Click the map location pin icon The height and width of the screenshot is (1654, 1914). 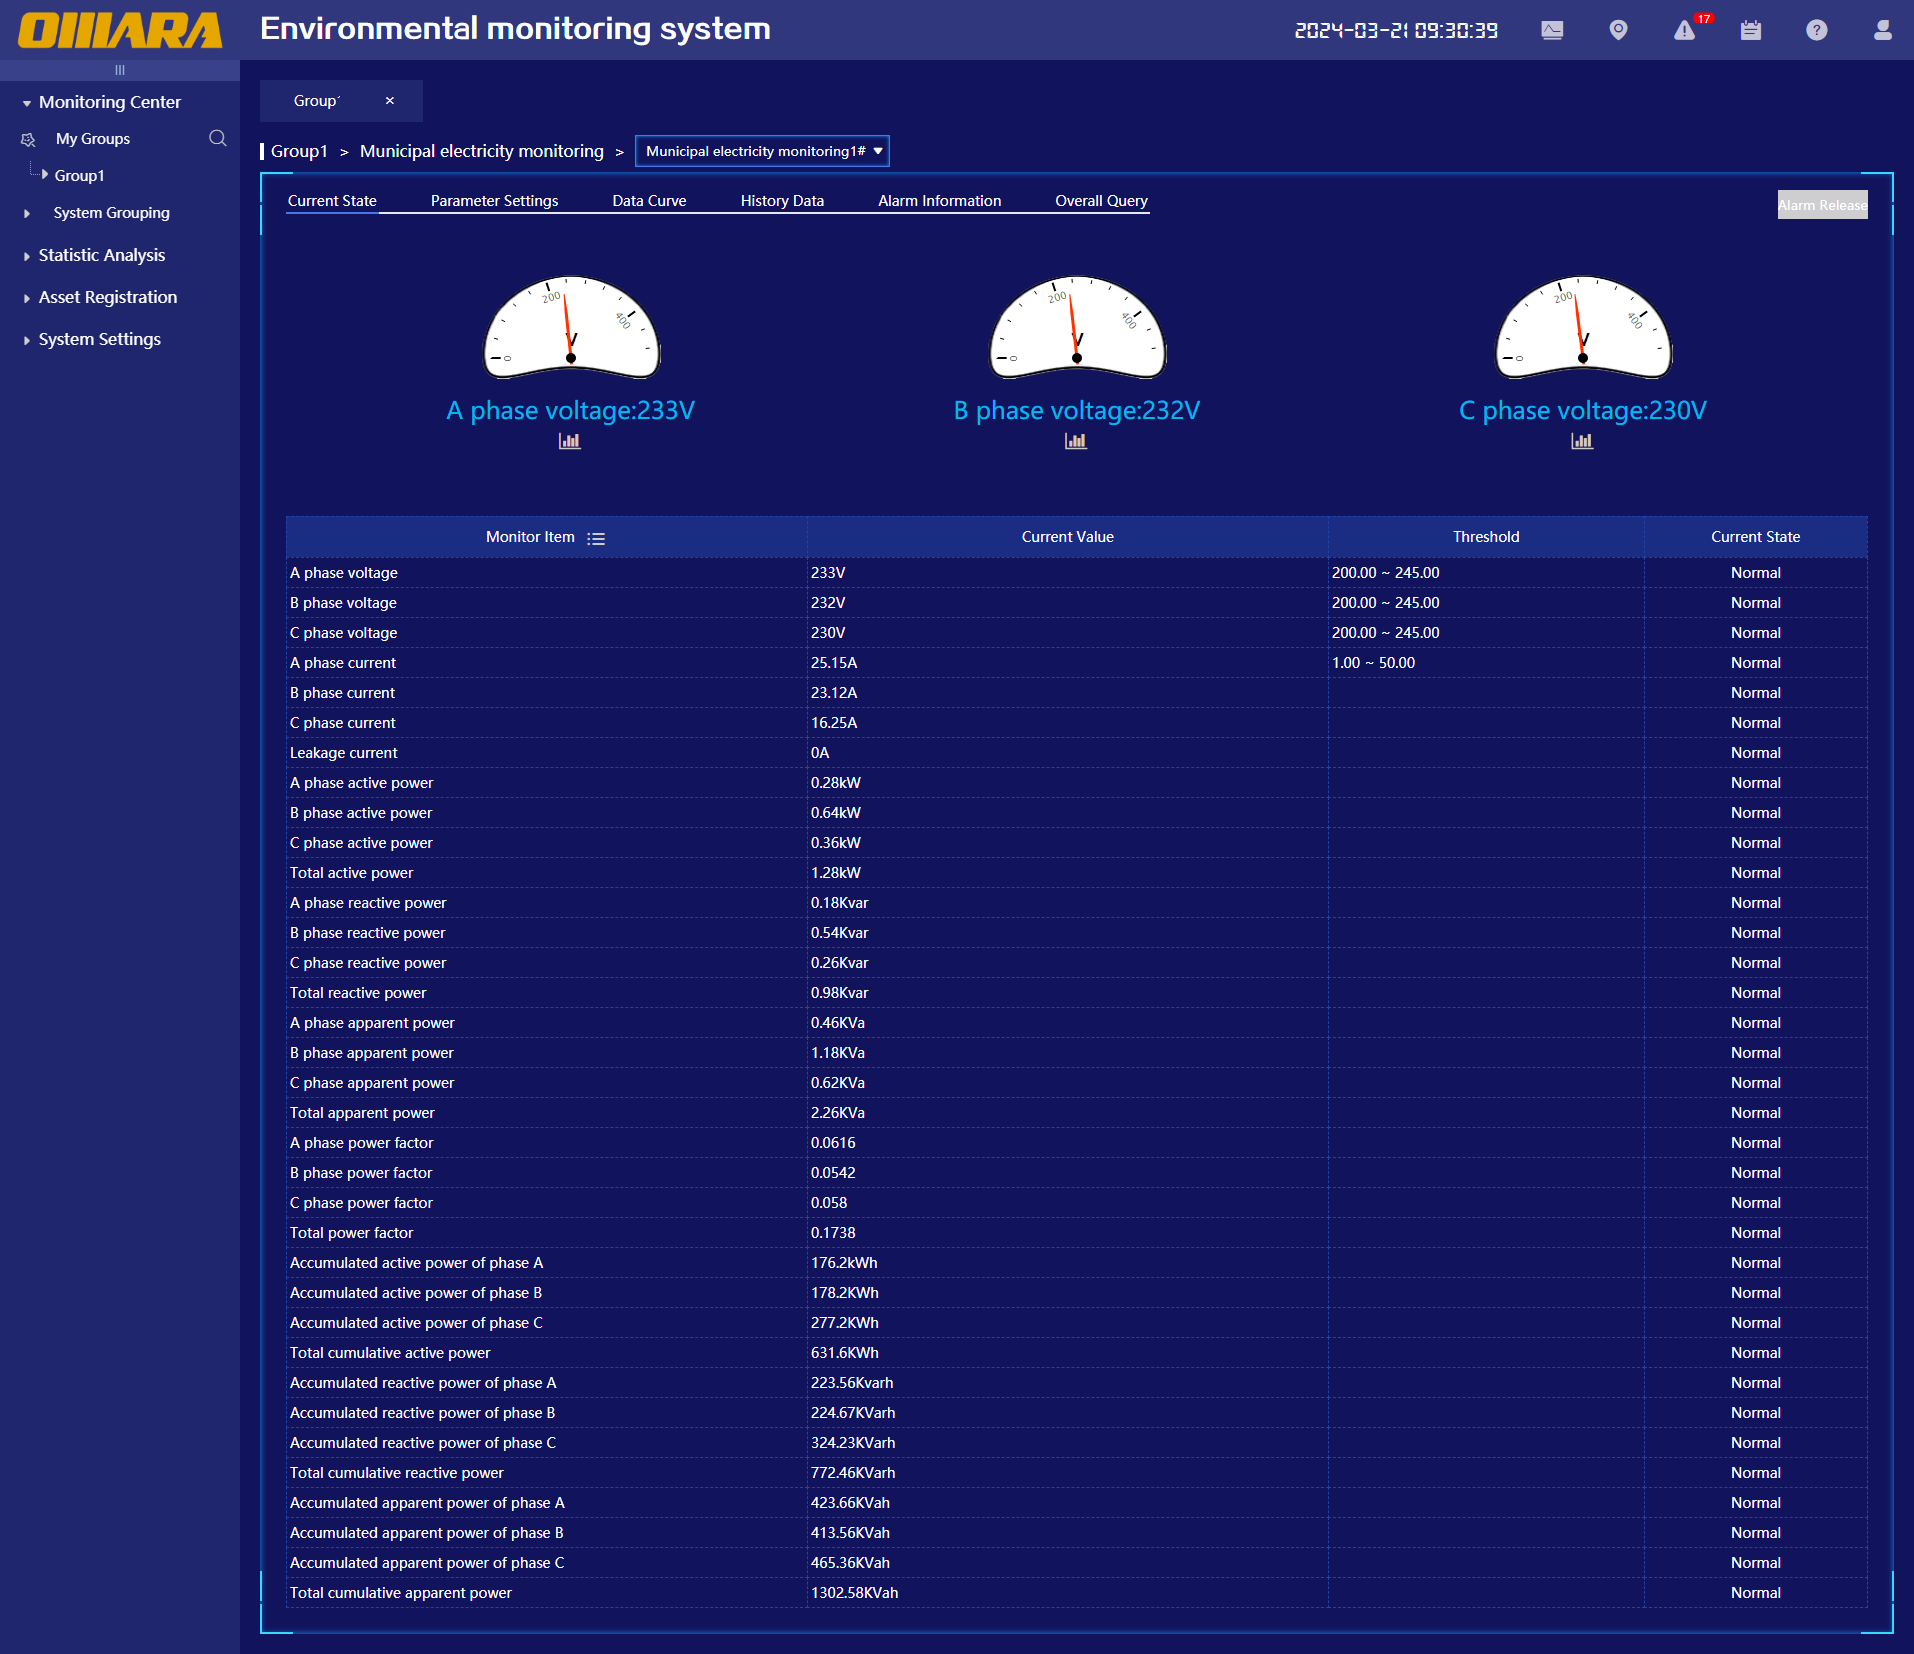tap(1618, 30)
